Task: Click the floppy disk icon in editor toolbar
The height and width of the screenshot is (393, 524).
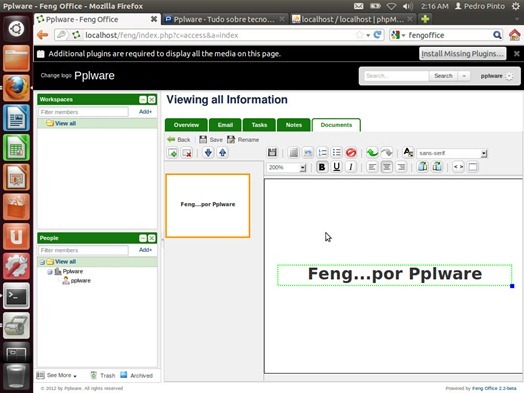Action: pos(272,153)
